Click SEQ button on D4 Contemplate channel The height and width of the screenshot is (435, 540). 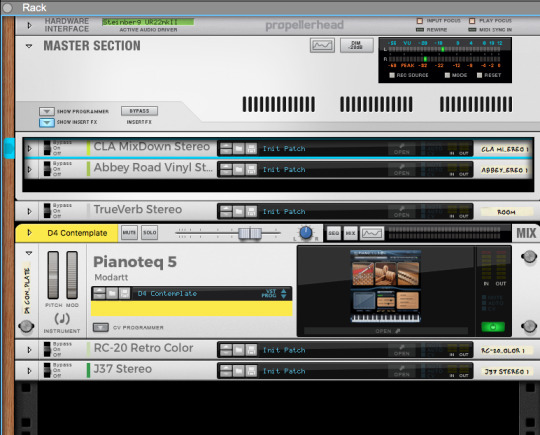[333, 233]
